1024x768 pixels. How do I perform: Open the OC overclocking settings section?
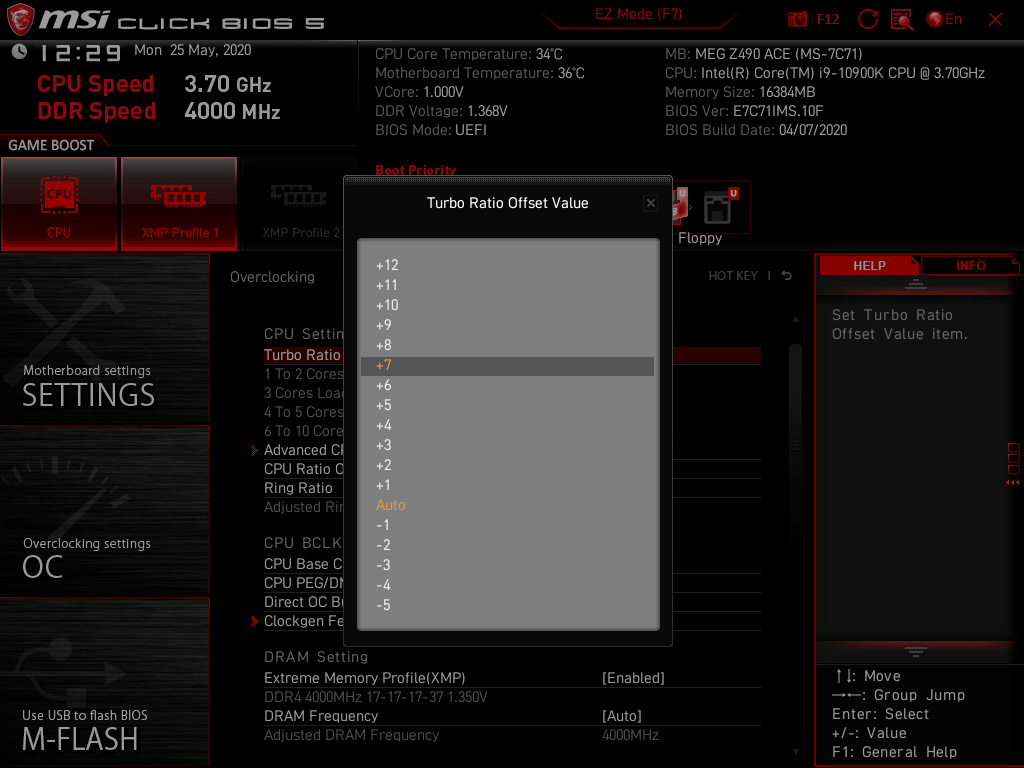click(104, 511)
